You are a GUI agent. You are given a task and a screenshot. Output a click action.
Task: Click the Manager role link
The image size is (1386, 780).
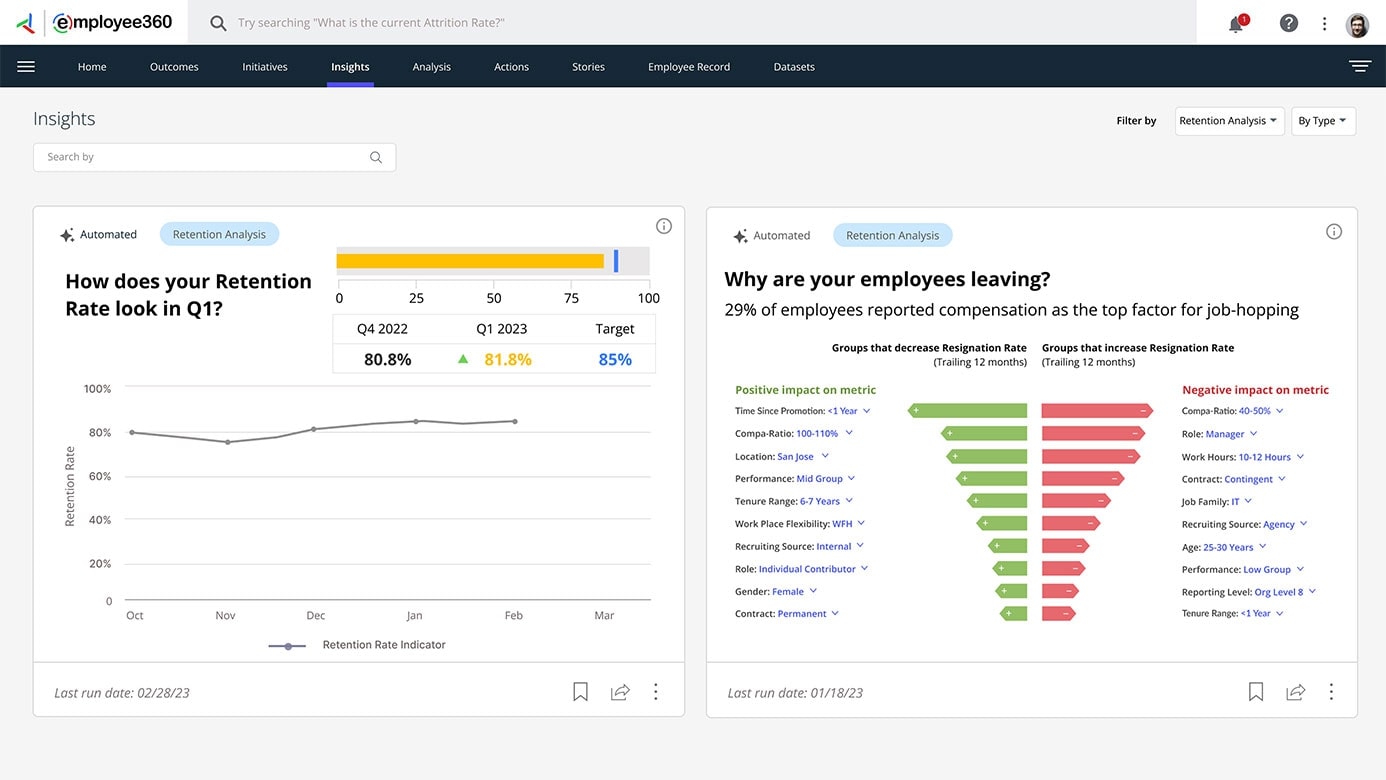[x=1225, y=434]
